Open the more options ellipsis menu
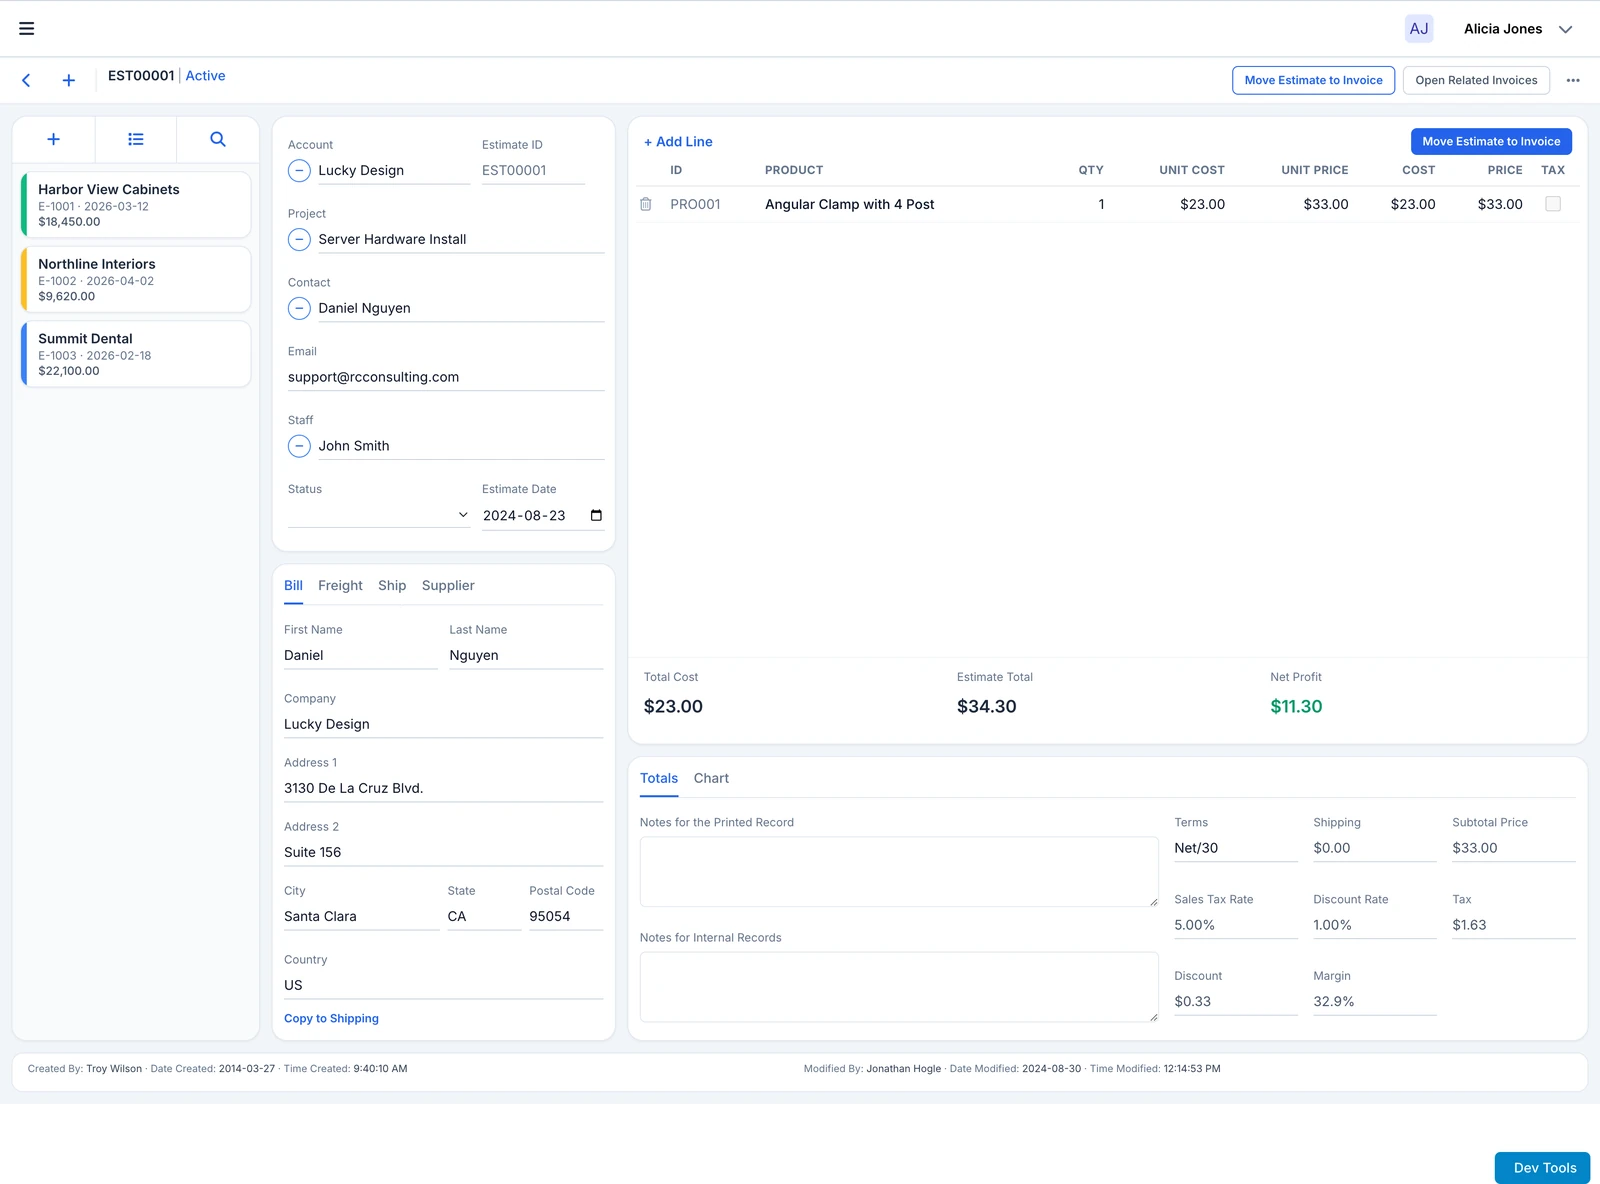The height and width of the screenshot is (1184, 1600). point(1573,80)
